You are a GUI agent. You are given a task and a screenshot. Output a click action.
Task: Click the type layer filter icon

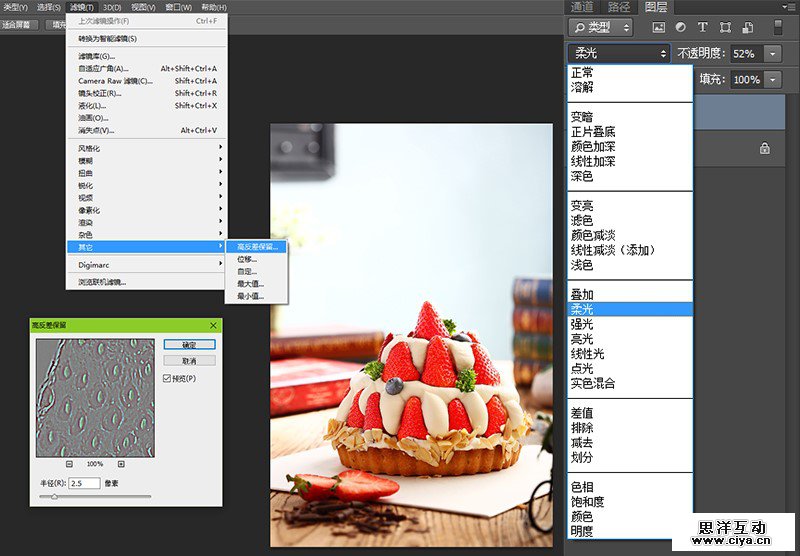[x=702, y=27]
